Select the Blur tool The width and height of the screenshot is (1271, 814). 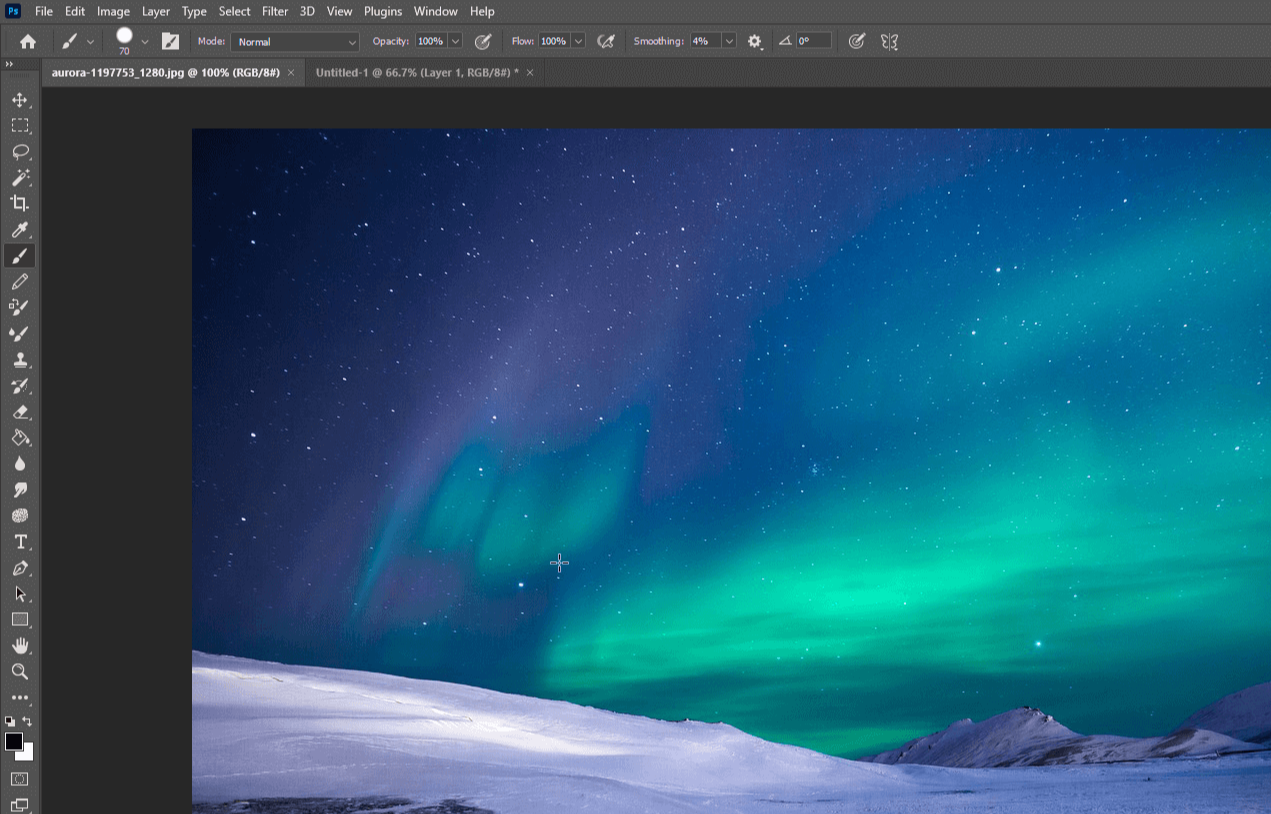tap(20, 464)
